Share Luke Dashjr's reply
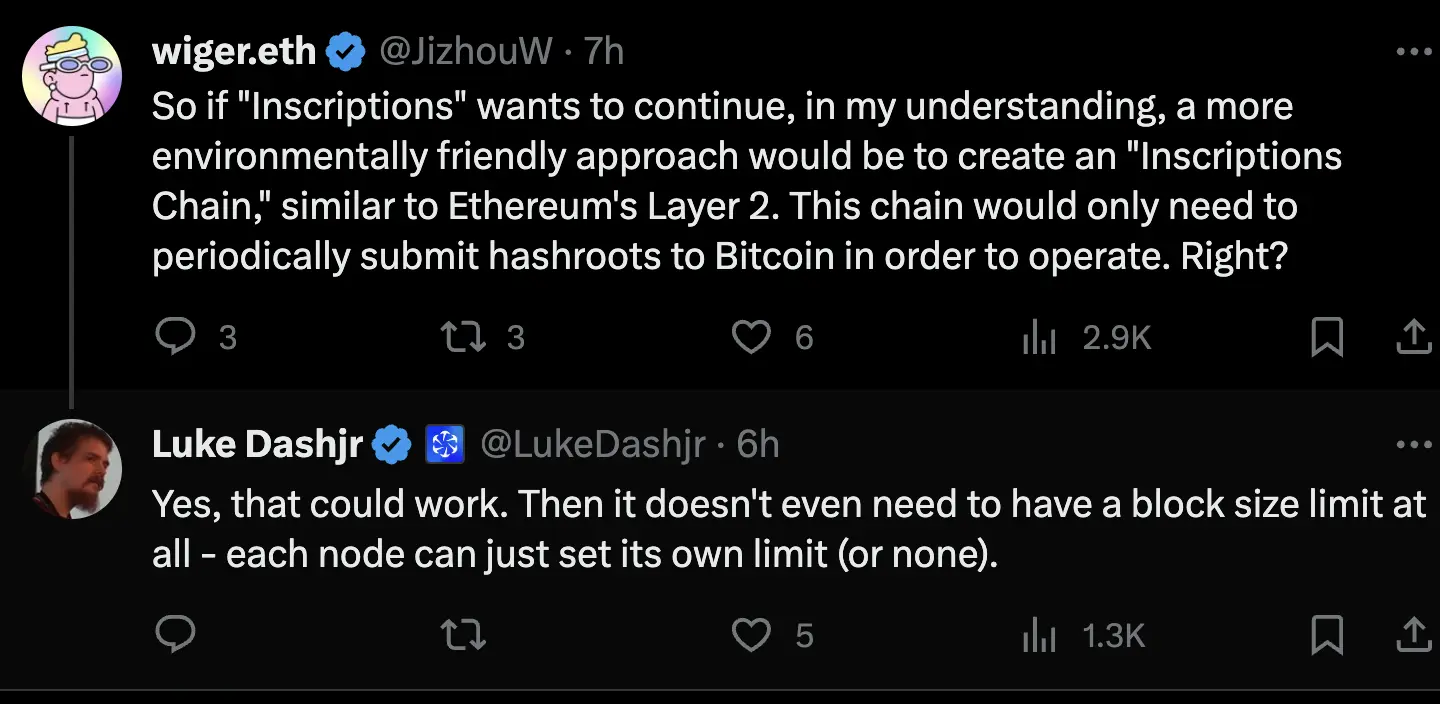1440x704 pixels. [1413, 635]
